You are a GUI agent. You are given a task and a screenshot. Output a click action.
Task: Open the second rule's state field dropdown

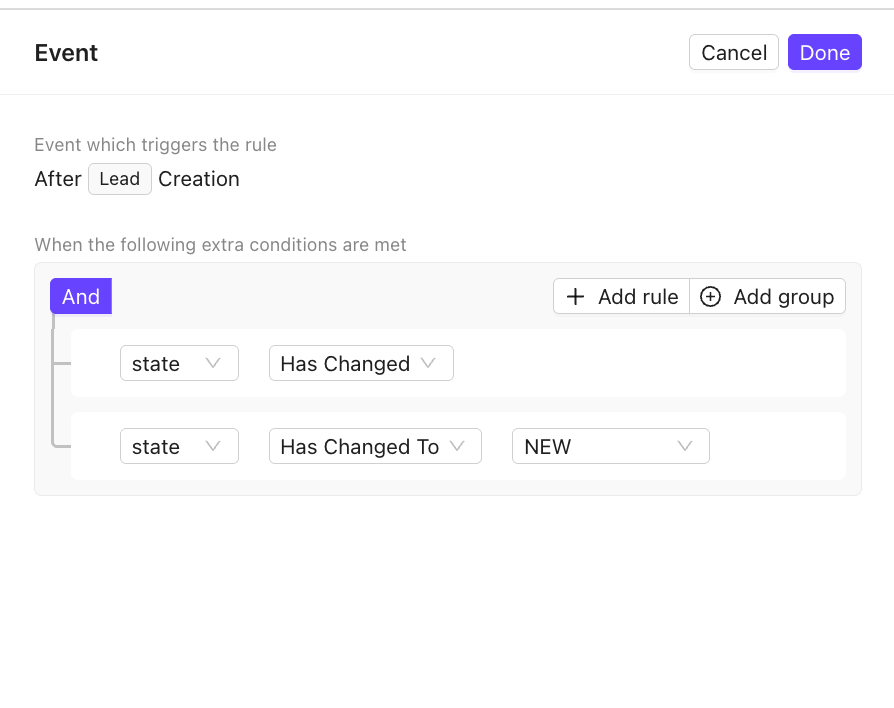(x=179, y=447)
